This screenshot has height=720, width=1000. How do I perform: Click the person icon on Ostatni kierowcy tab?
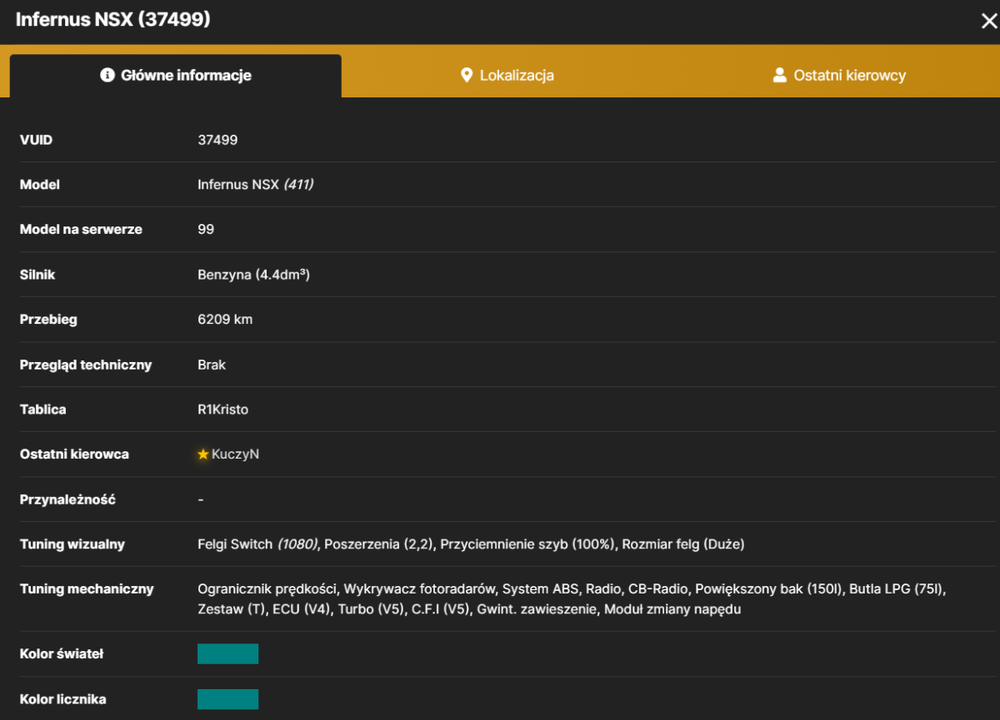pos(779,75)
